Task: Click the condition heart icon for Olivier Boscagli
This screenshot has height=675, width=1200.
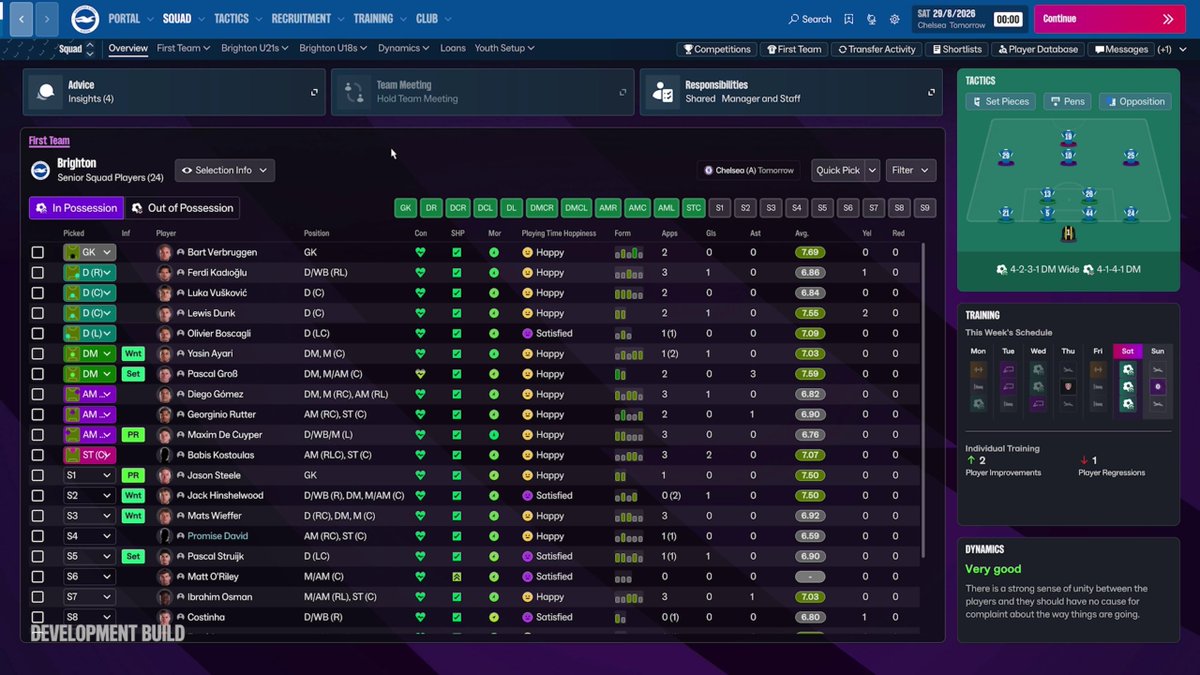Action: click(x=420, y=333)
